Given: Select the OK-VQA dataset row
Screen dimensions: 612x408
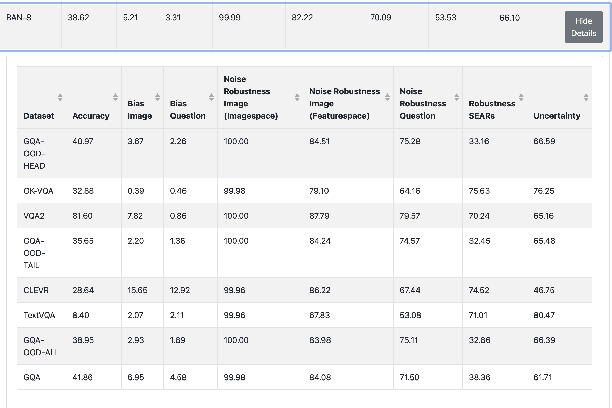Looking at the screenshot, I should coord(38,190).
